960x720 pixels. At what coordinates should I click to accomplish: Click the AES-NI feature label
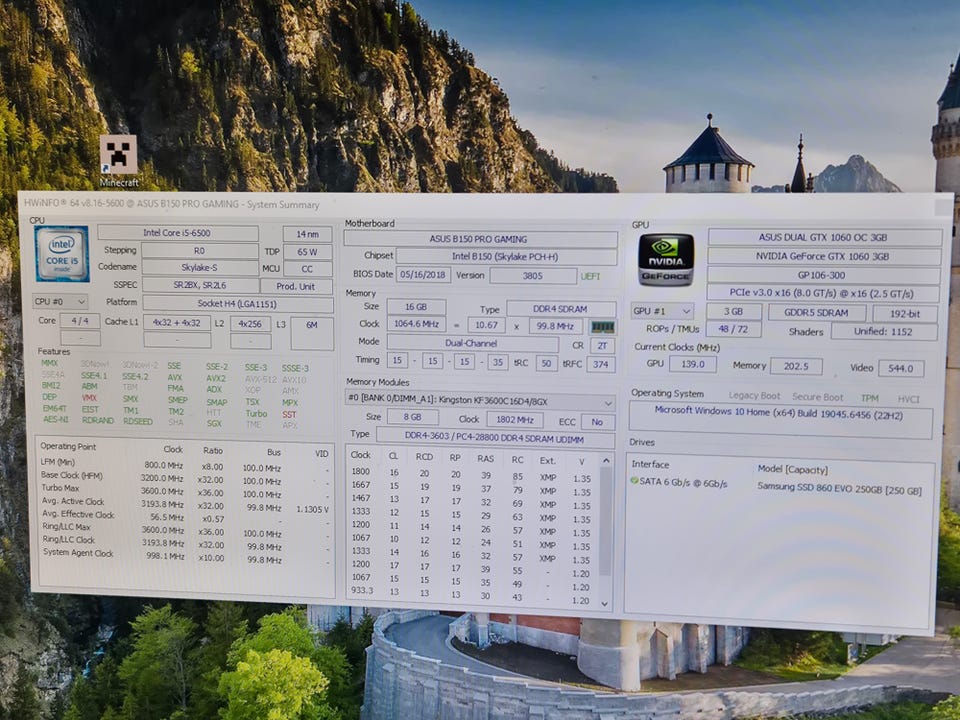56,419
